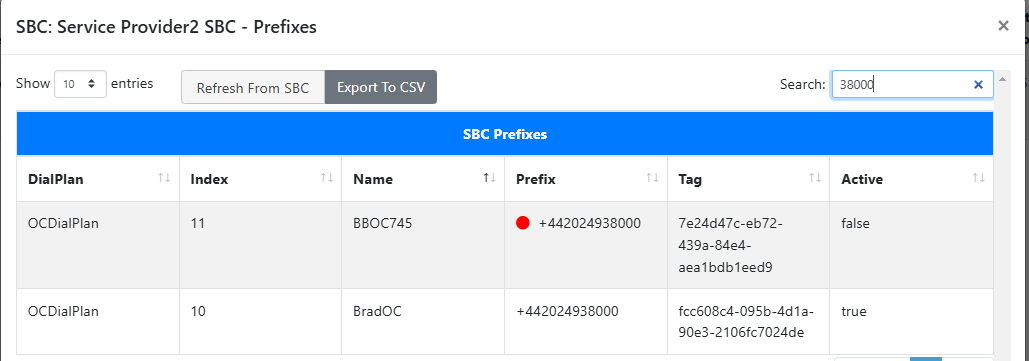
Task: Click the SBC Prefixes blue header bar
Action: 505,134
